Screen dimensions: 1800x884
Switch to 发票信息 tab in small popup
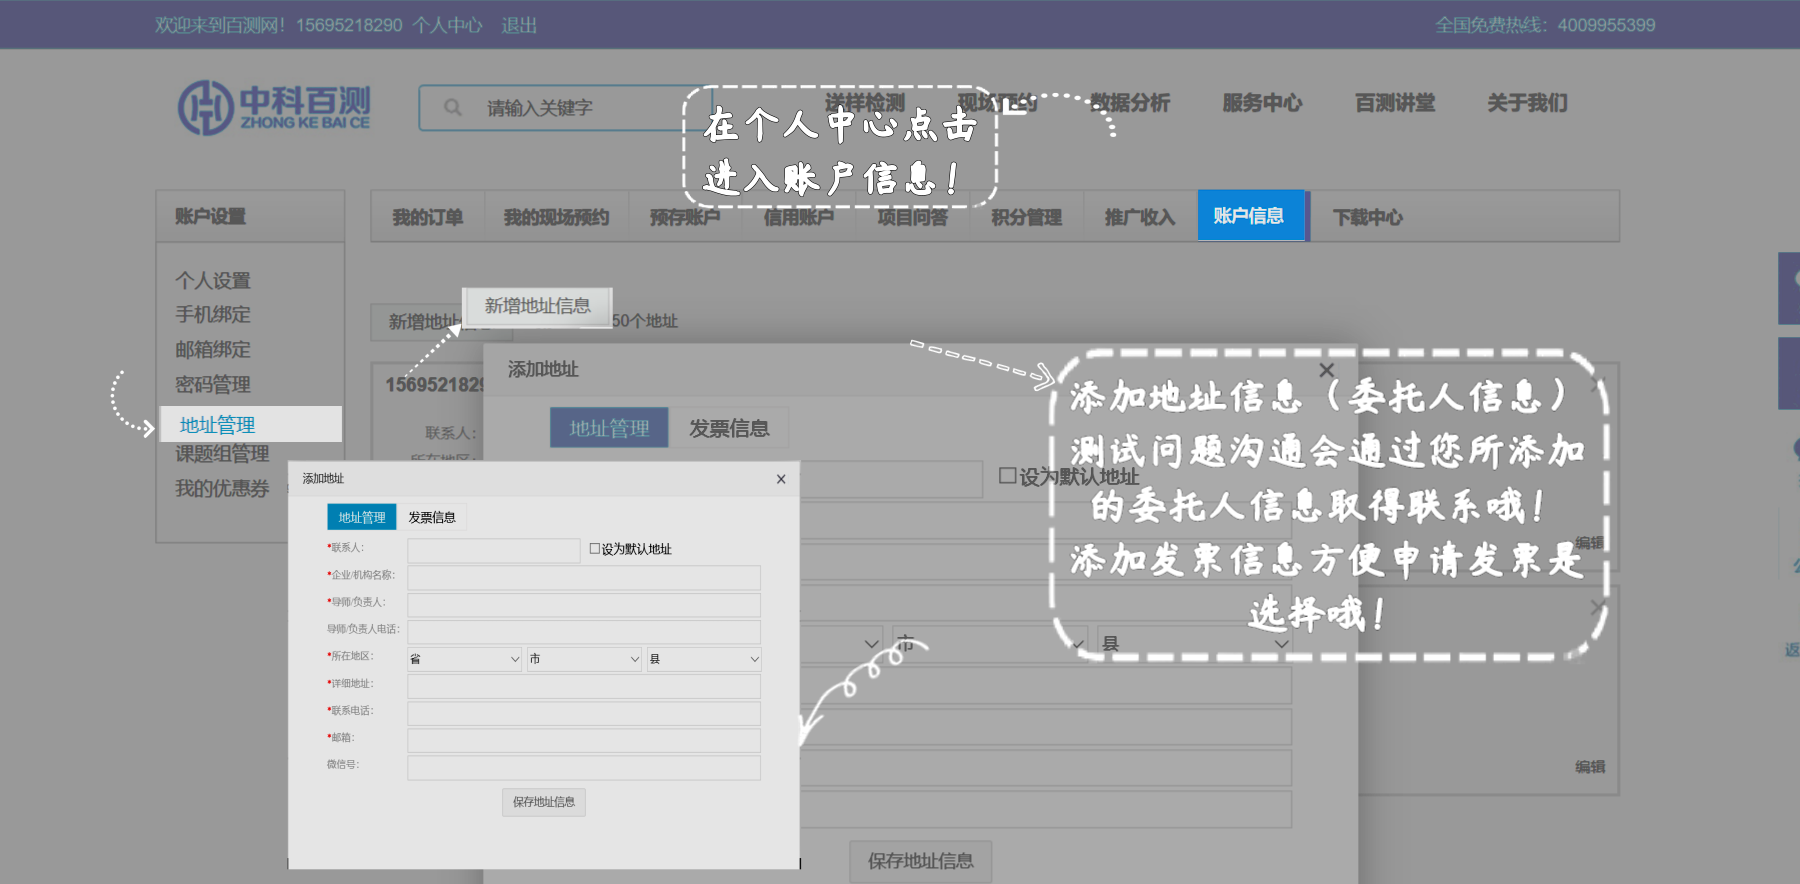(x=432, y=517)
